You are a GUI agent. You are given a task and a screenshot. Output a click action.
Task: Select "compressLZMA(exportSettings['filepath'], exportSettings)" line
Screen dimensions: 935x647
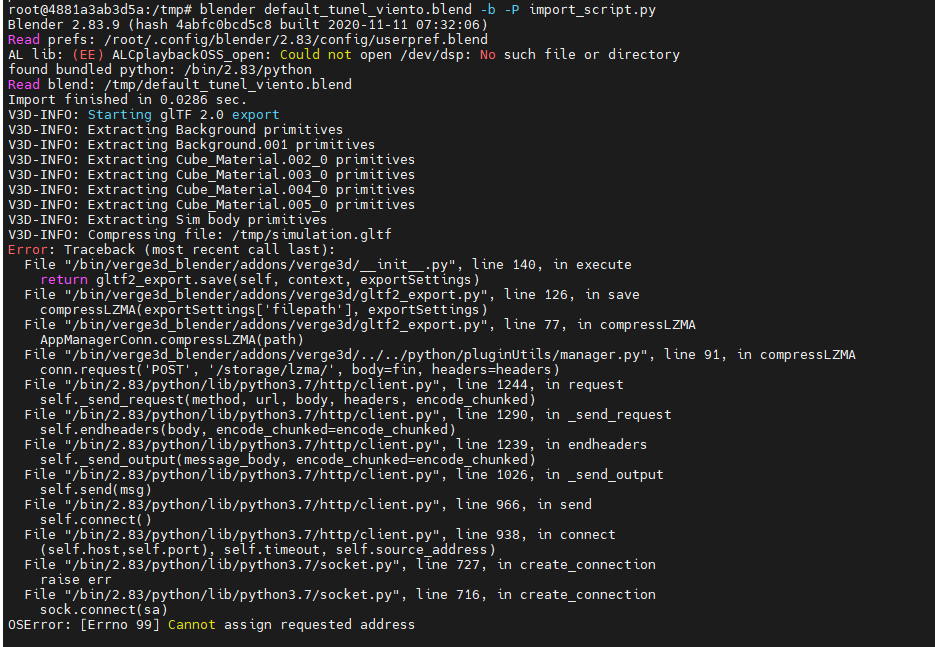pyautogui.click(x=264, y=309)
